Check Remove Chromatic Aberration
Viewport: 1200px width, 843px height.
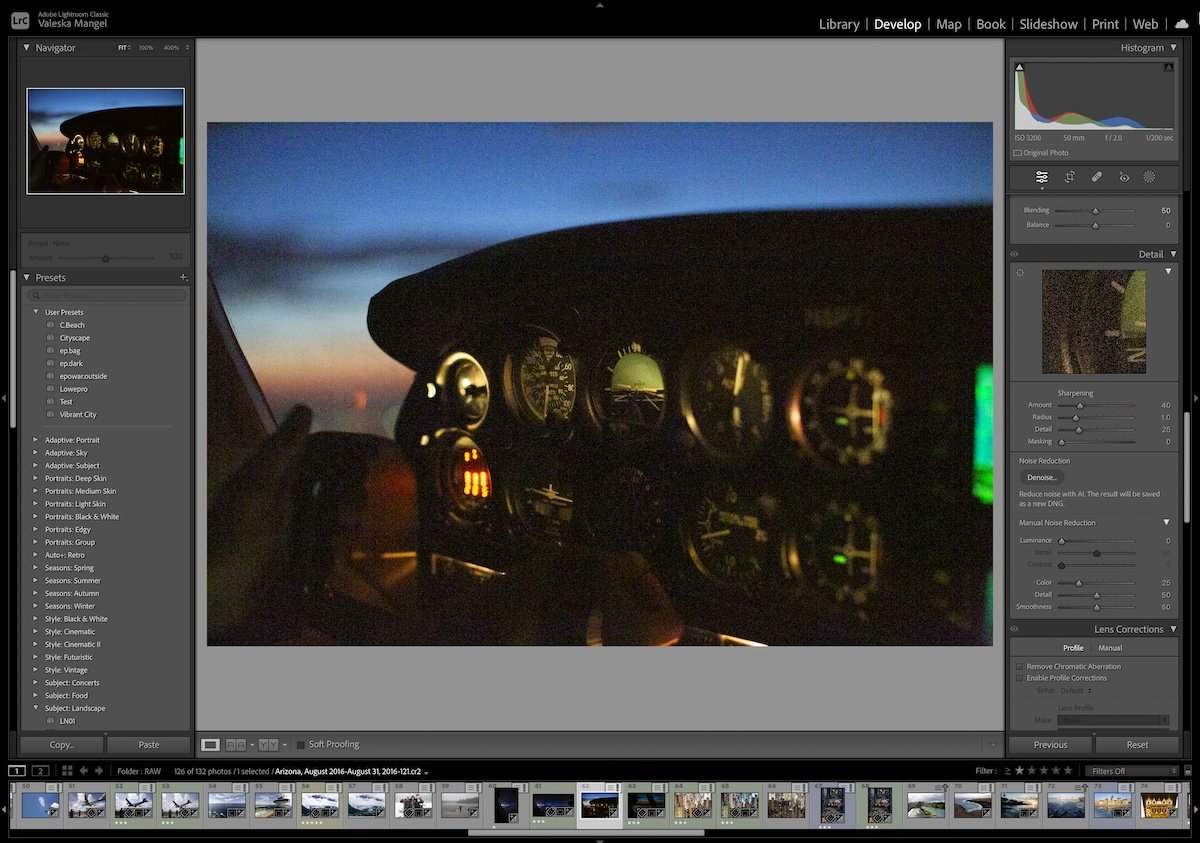coord(1020,666)
